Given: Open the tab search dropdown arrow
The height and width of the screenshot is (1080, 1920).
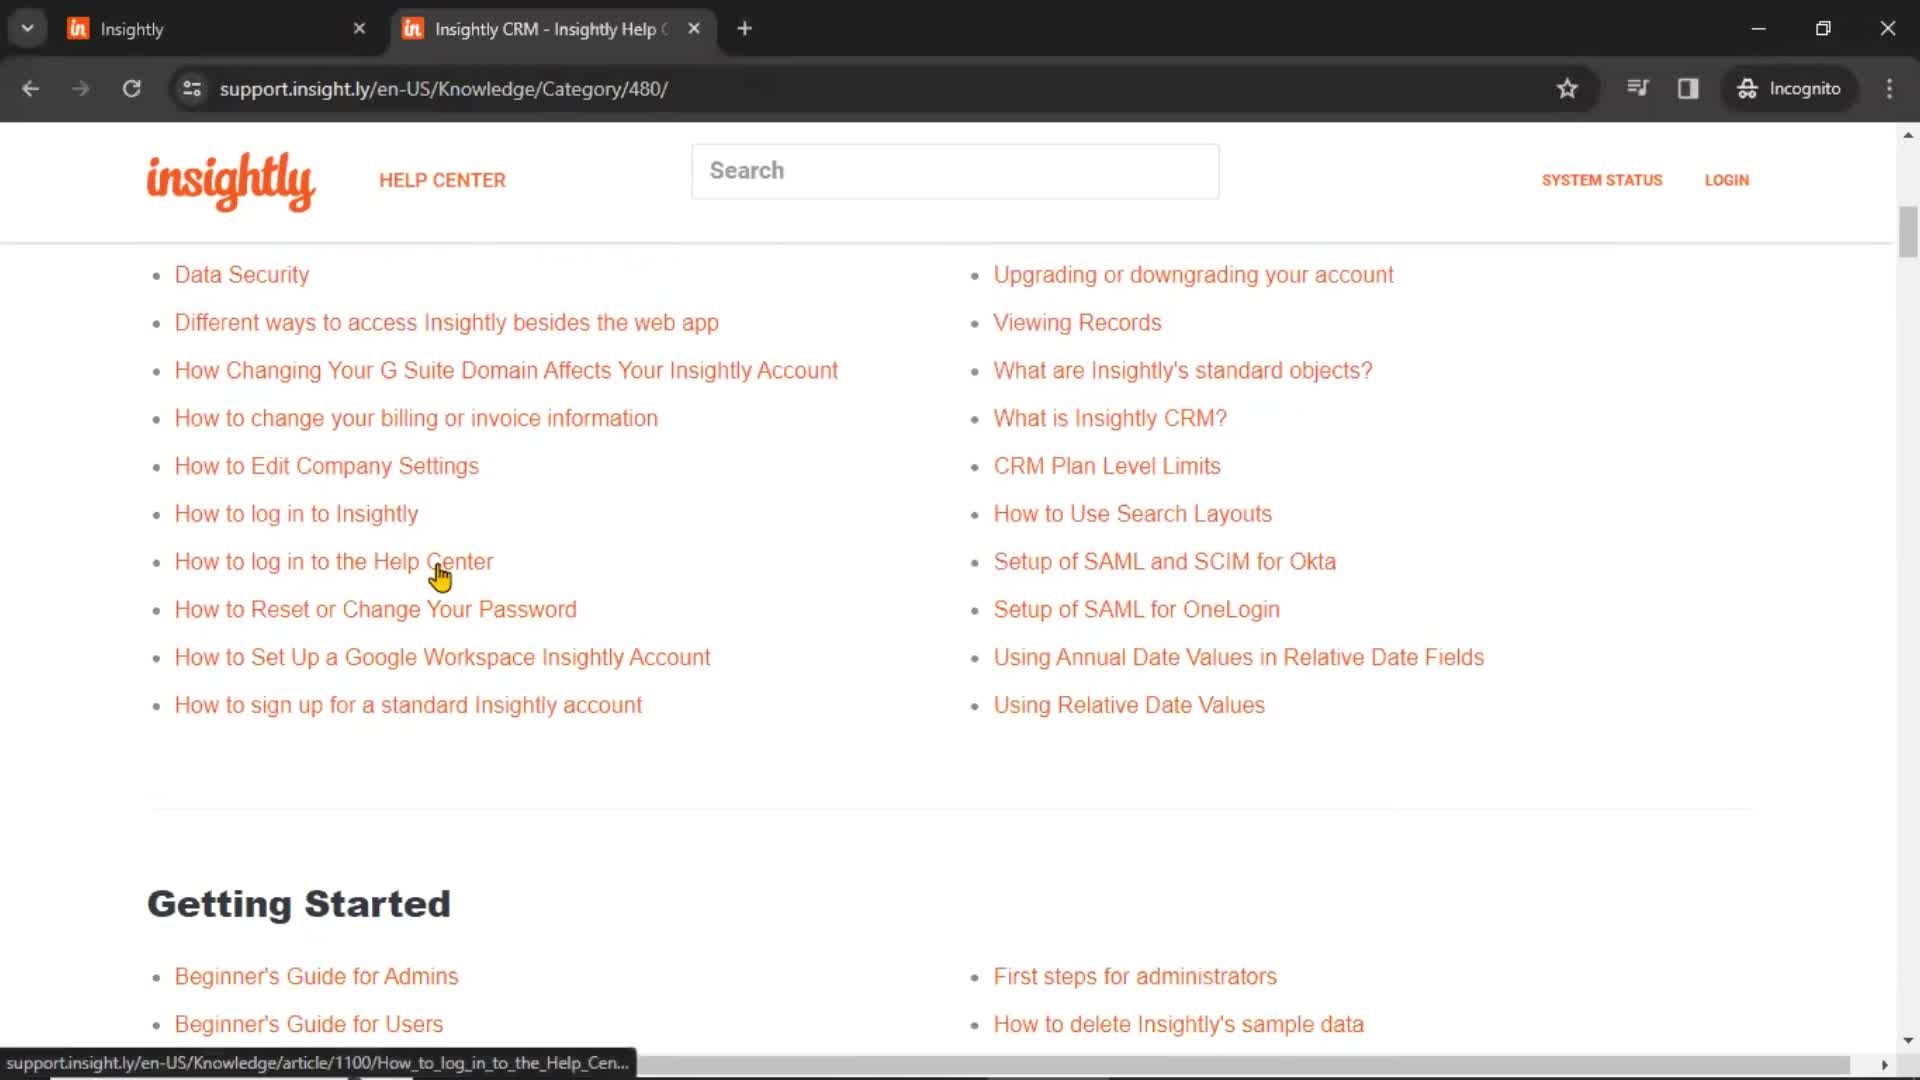Looking at the screenshot, I should pos(27,29).
